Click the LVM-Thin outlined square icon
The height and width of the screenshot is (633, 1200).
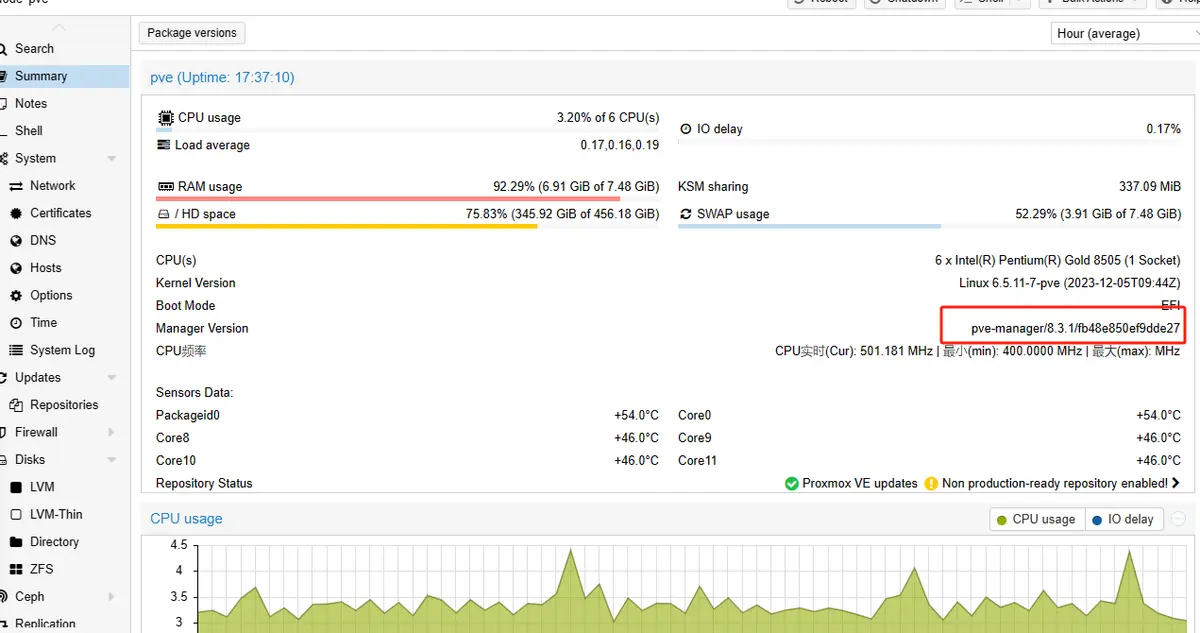click(16, 514)
